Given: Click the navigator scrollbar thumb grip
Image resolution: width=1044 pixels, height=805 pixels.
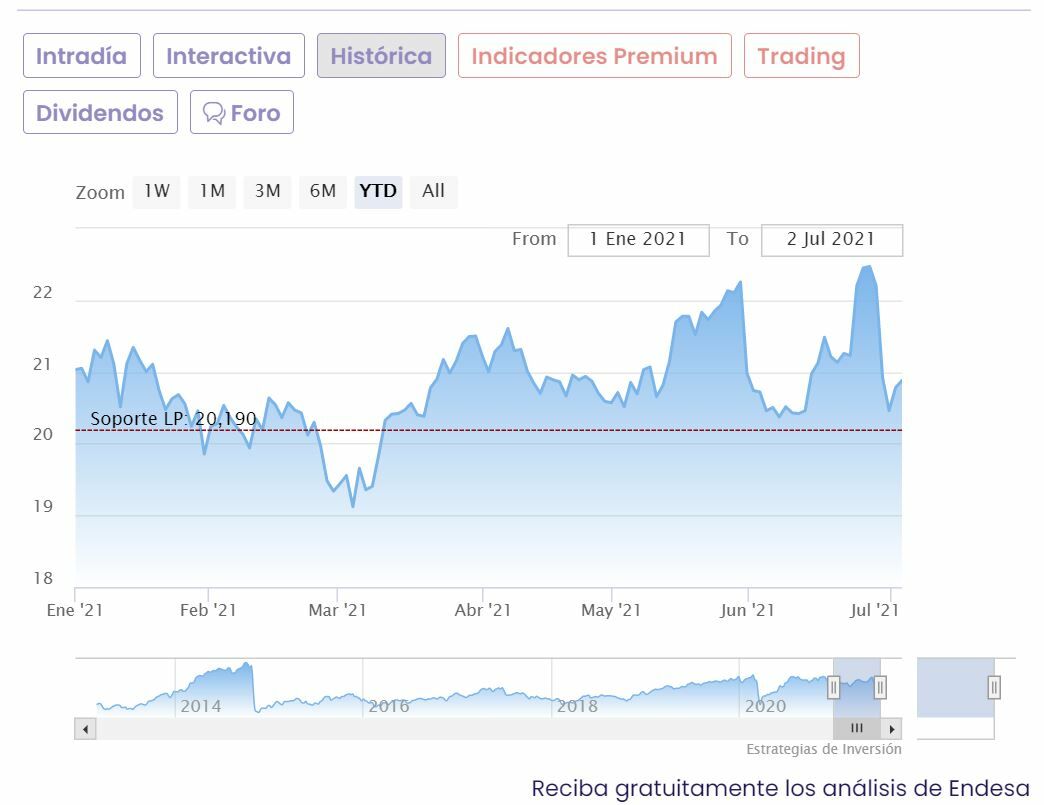Looking at the screenshot, I should (856, 729).
